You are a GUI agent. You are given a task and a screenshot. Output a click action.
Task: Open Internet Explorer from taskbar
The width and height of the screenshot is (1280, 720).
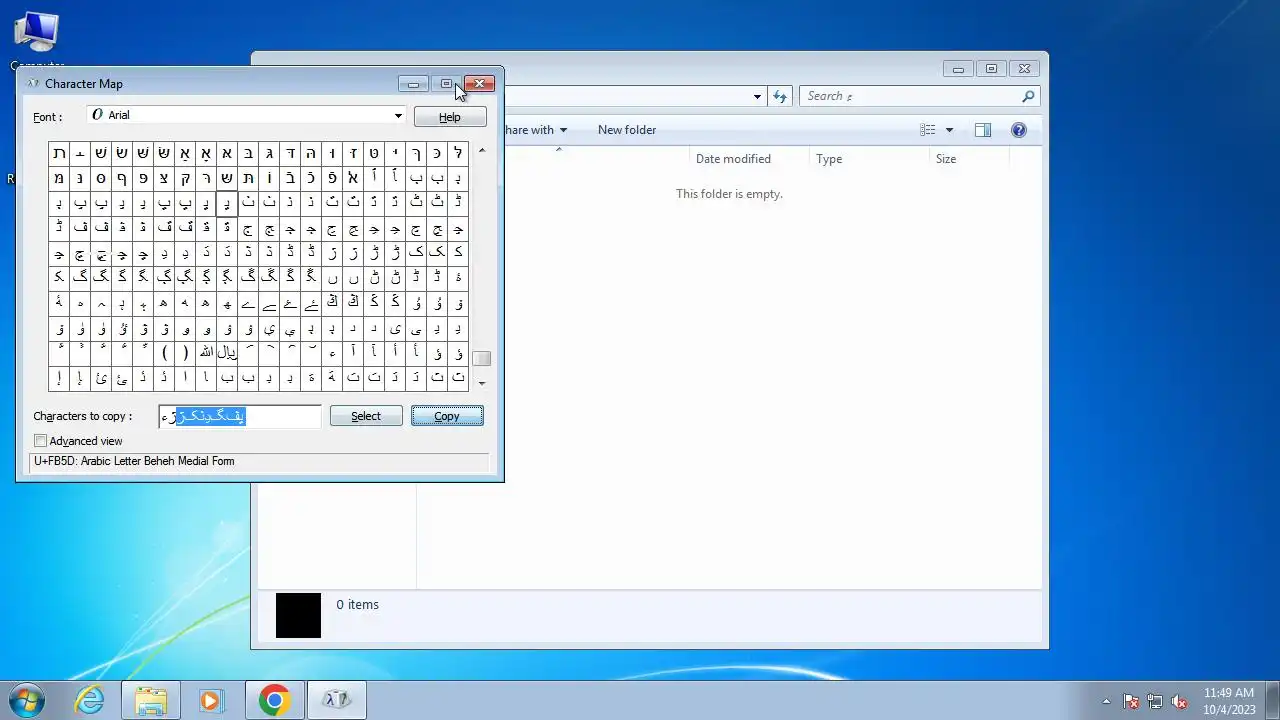coord(90,700)
